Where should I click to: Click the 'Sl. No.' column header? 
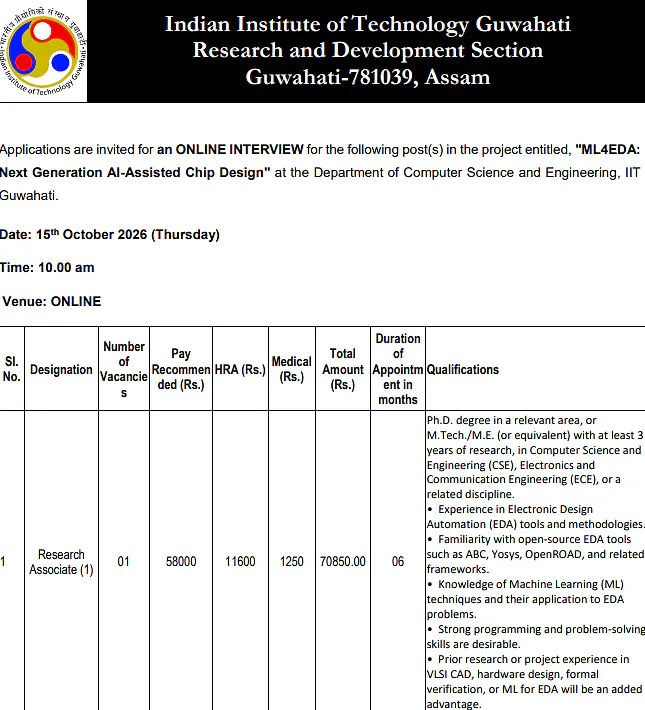pos(12,369)
